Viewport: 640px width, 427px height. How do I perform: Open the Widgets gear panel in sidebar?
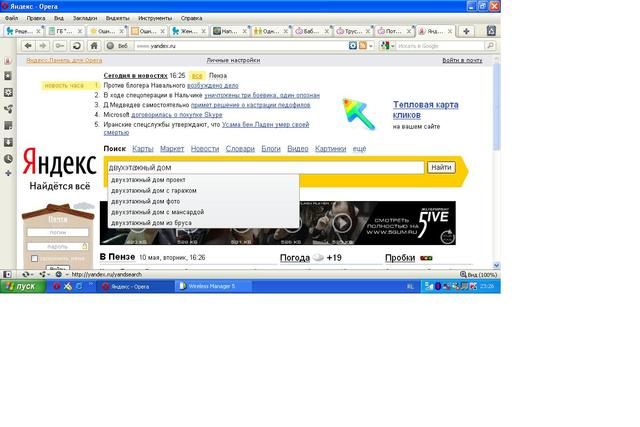[8, 93]
